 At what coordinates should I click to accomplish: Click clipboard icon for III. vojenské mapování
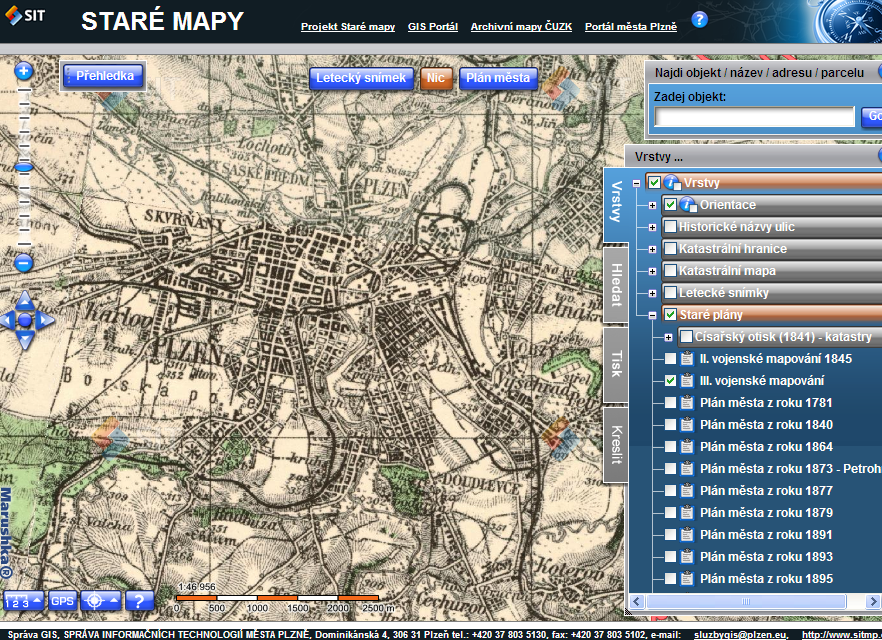tap(686, 381)
